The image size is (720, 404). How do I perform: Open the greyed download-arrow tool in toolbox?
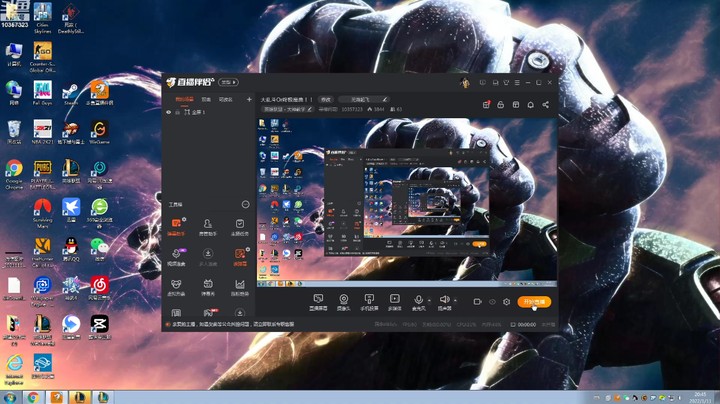(x=208, y=257)
